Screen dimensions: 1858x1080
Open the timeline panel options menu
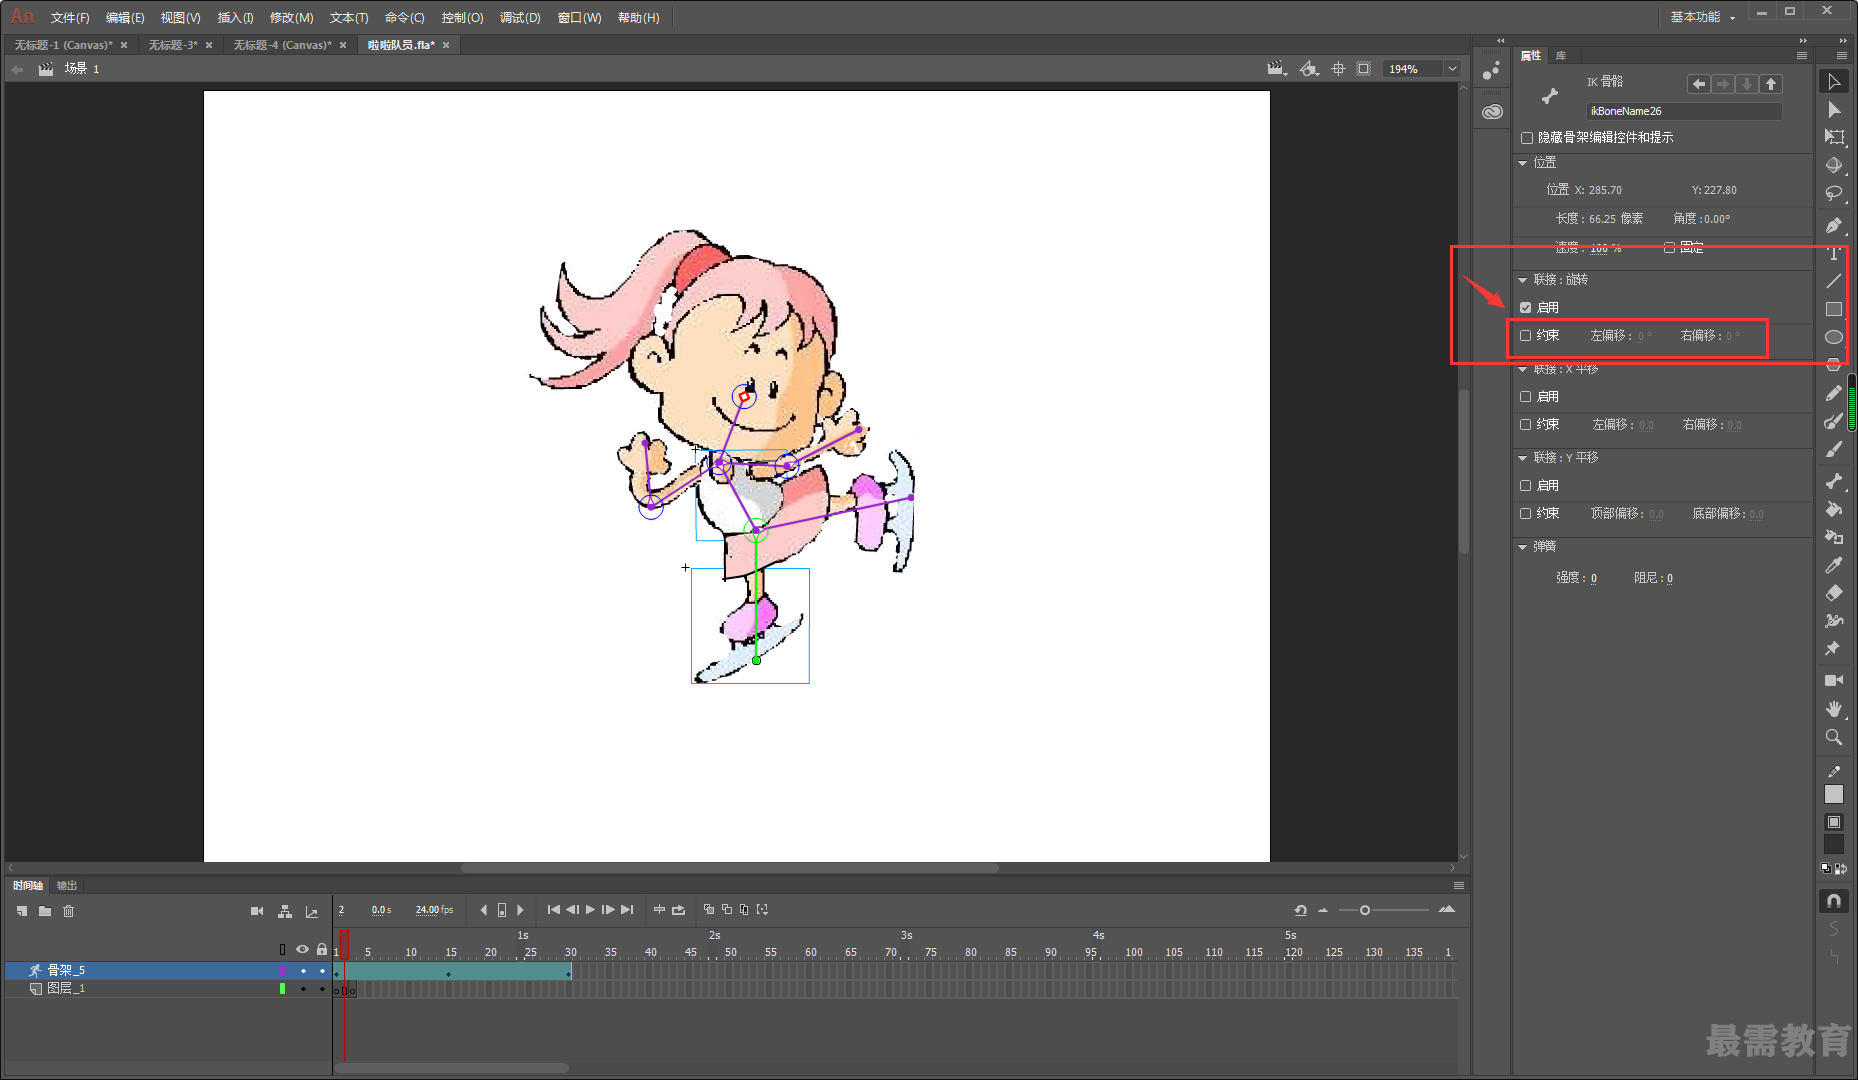click(1458, 886)
